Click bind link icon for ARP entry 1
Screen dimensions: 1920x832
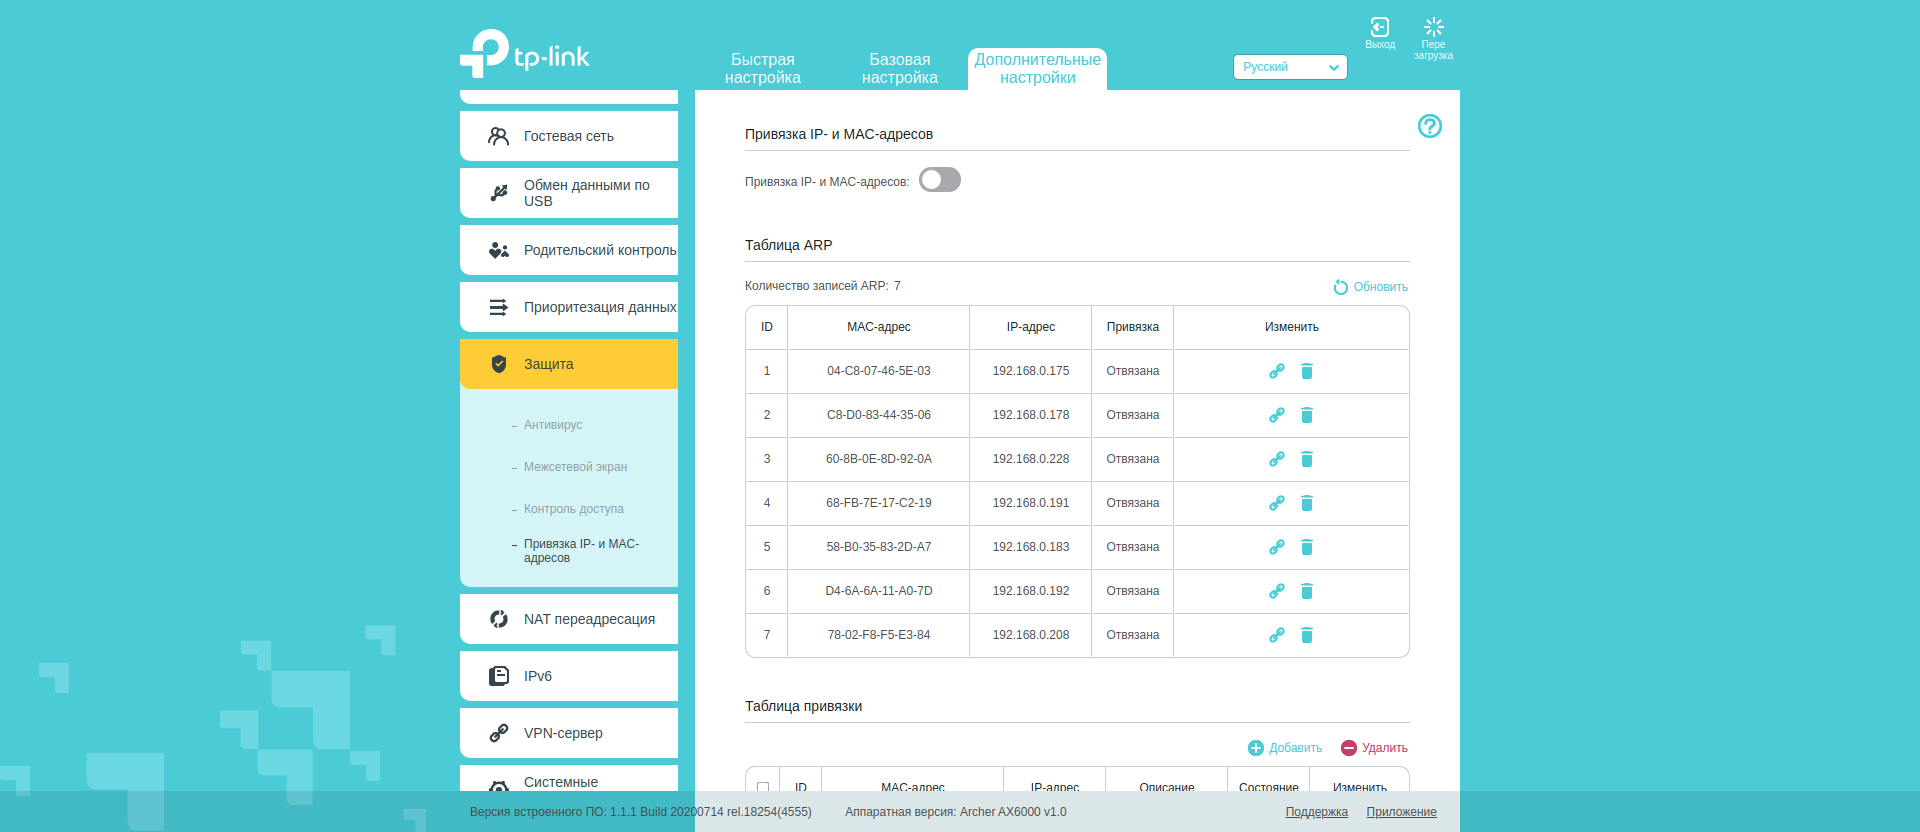[x=1276, y=371]
